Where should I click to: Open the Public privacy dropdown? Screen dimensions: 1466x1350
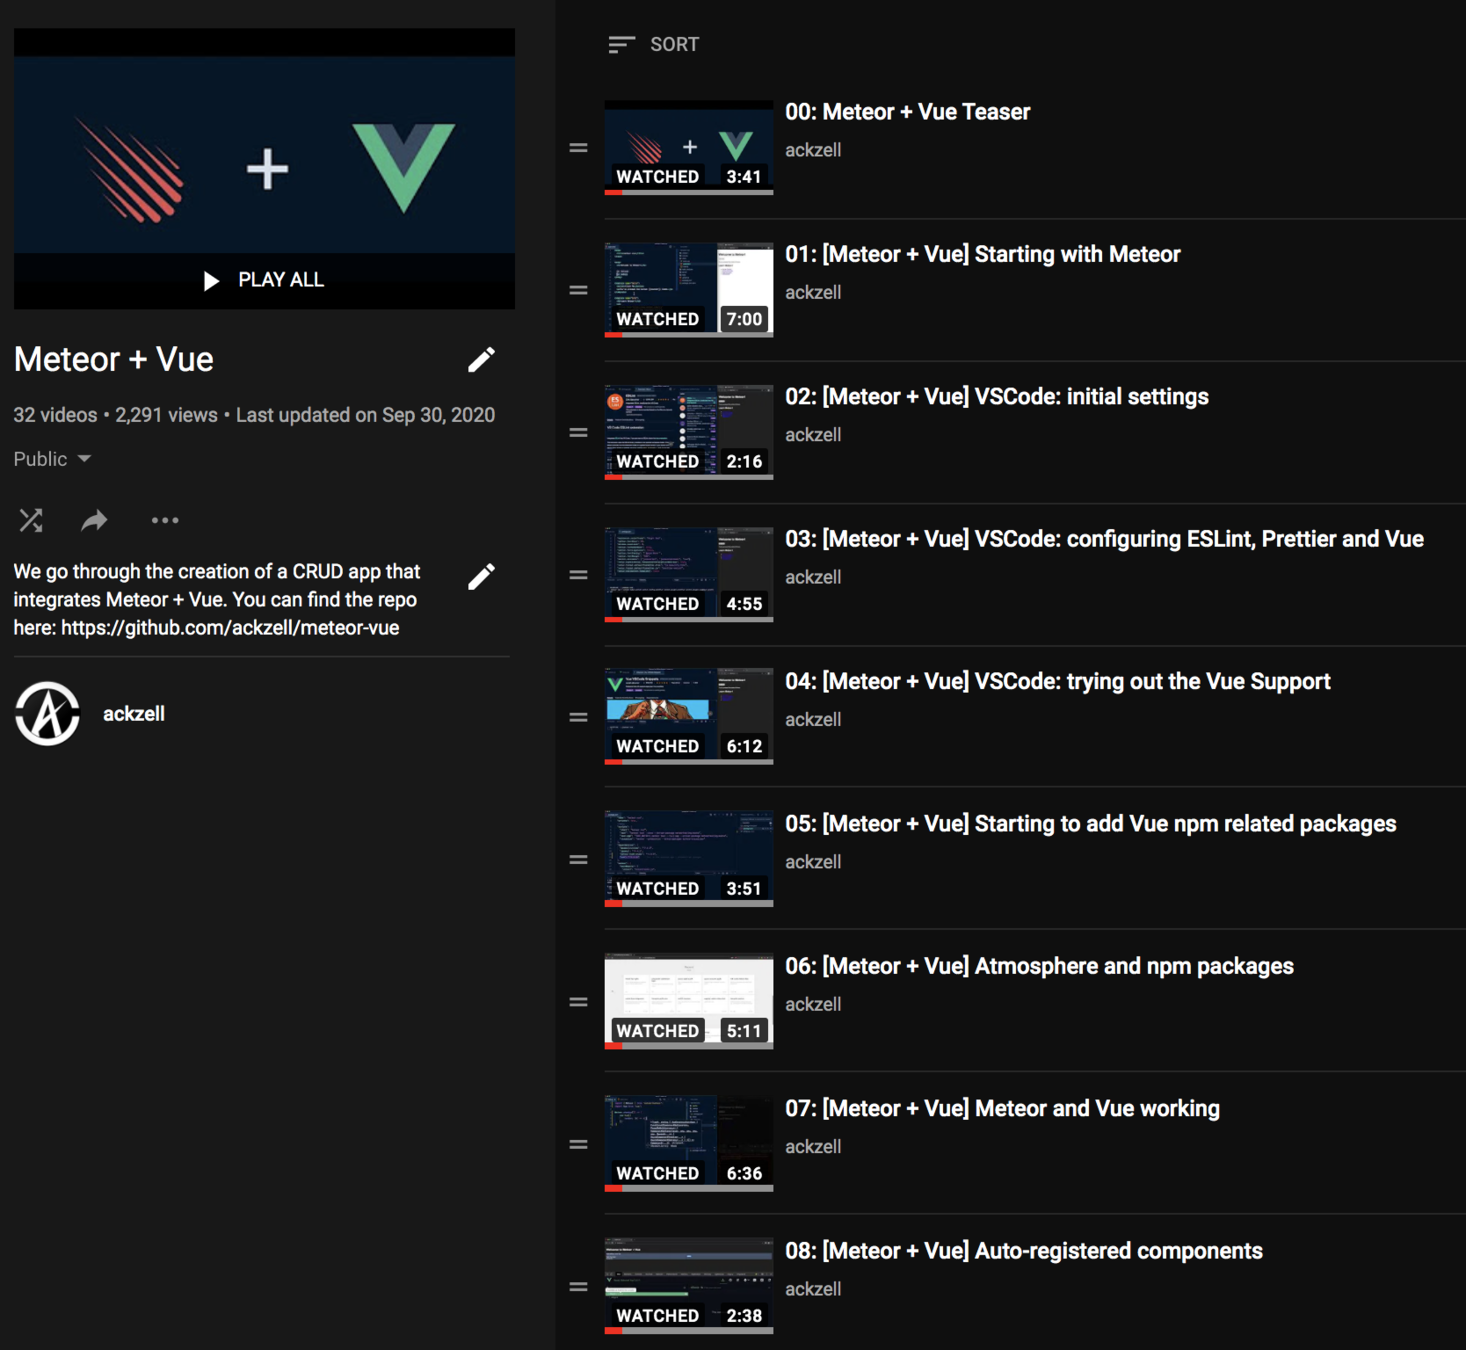point(52,459)
